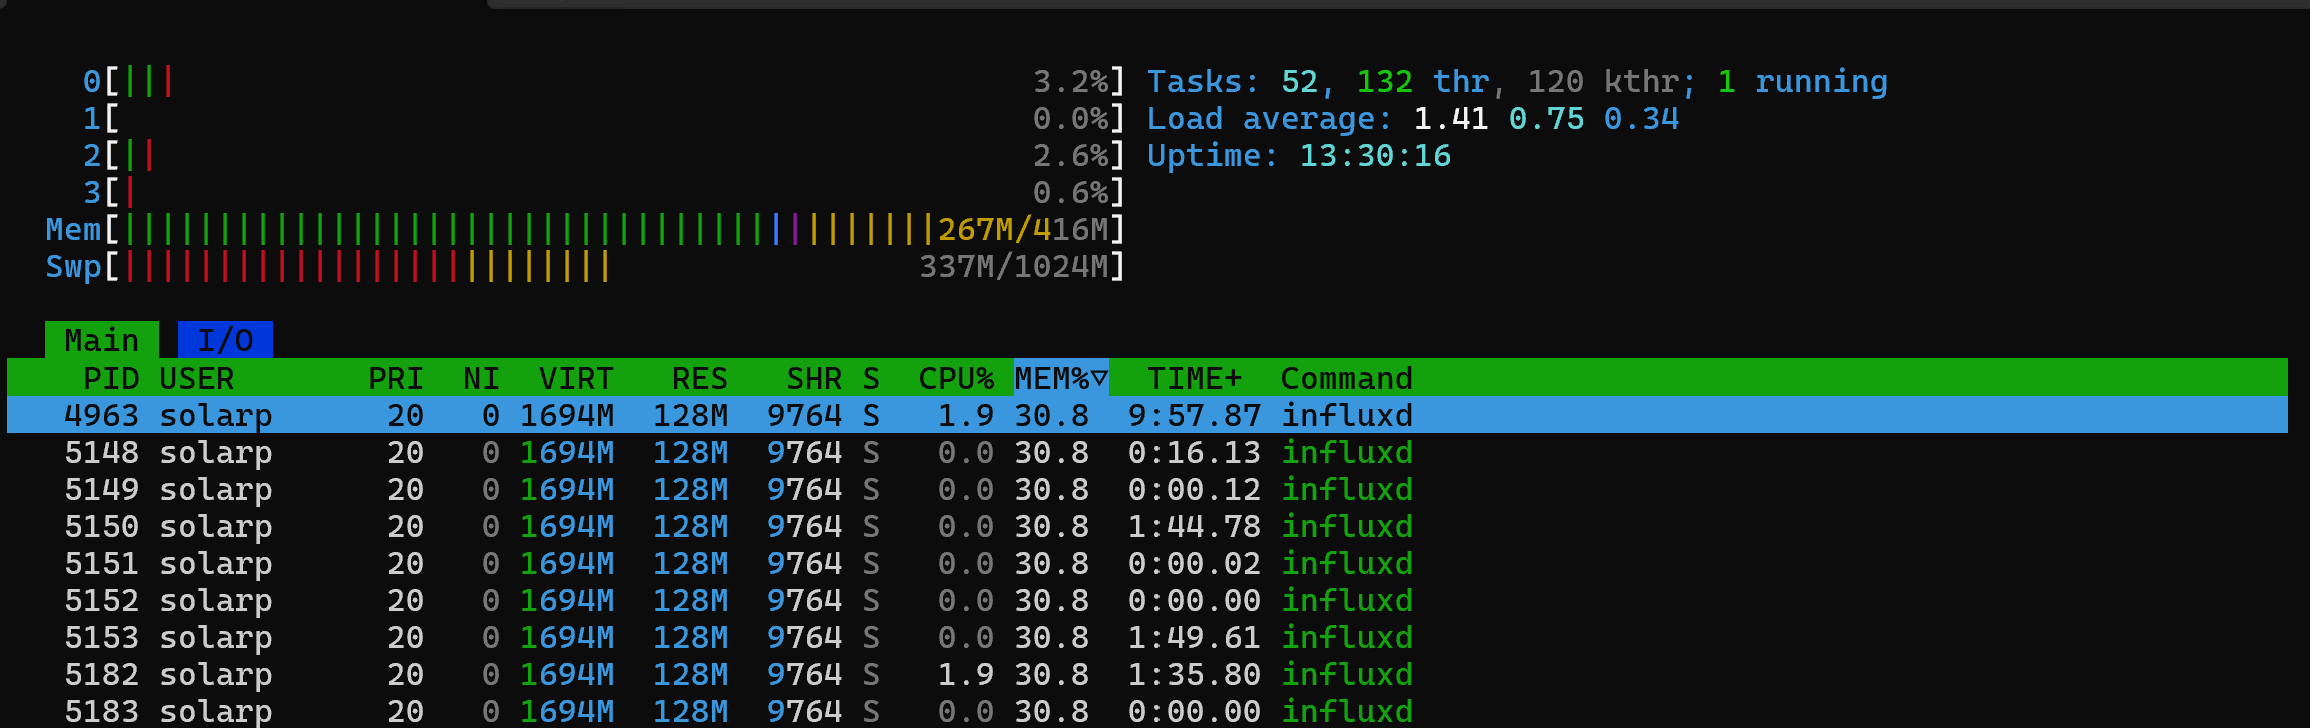2310x728 pixels.
Task: Click the CPU 3 usage meter
Action: click(x=604, y=192)
